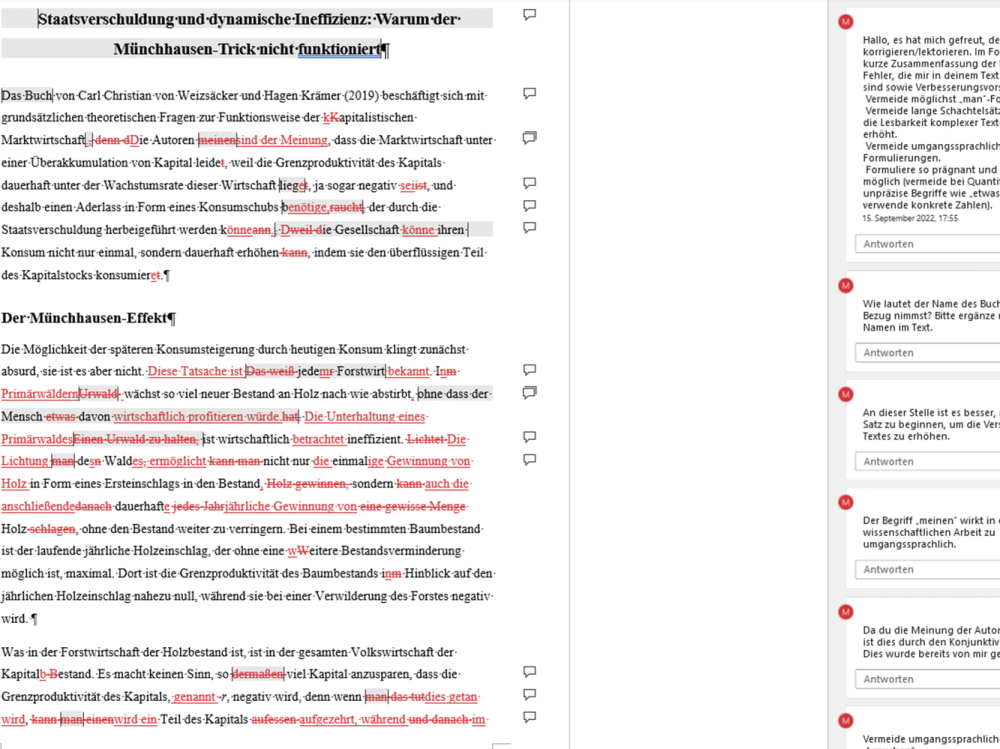Click Antworten field under 'Da du die Meinung' comment
This screenshot has height=749, width=1000.
point(927,679)
